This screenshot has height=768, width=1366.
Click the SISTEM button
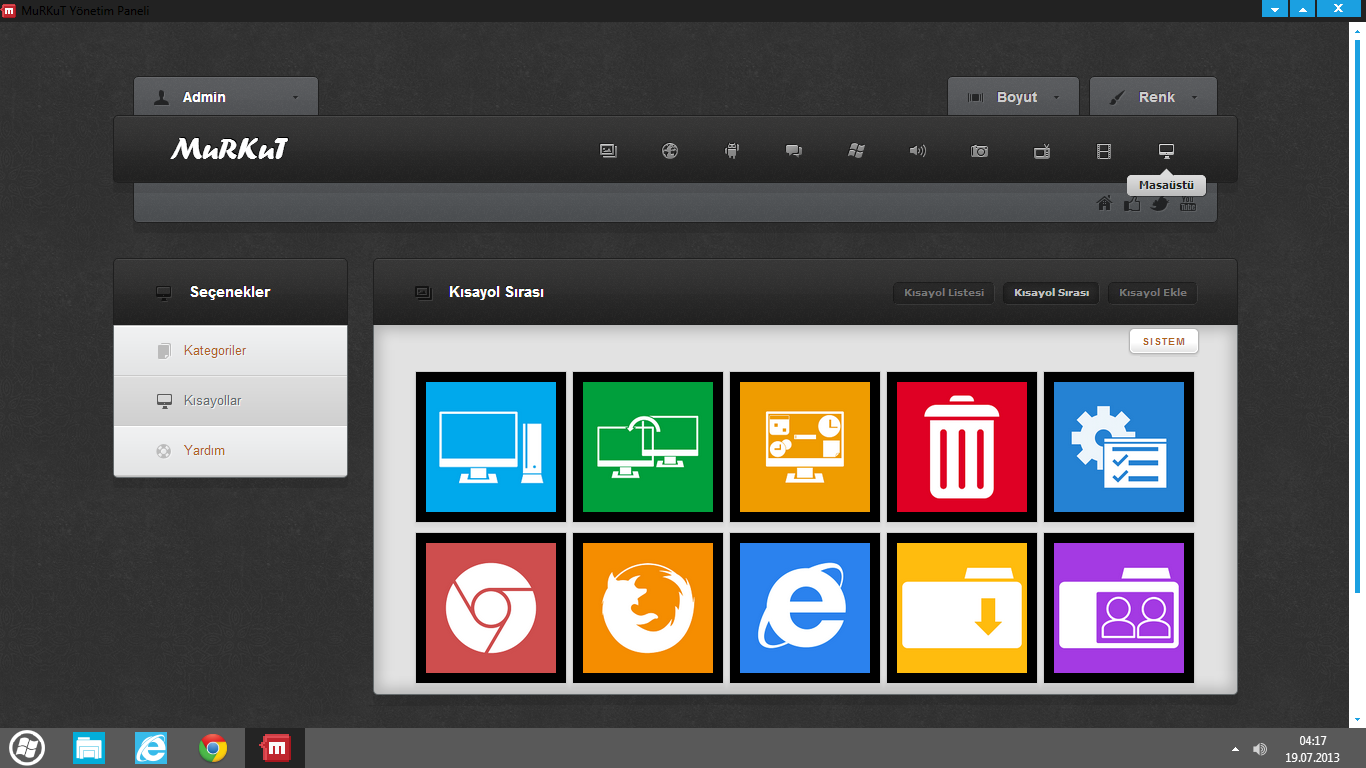click(x=1164, y=342)
